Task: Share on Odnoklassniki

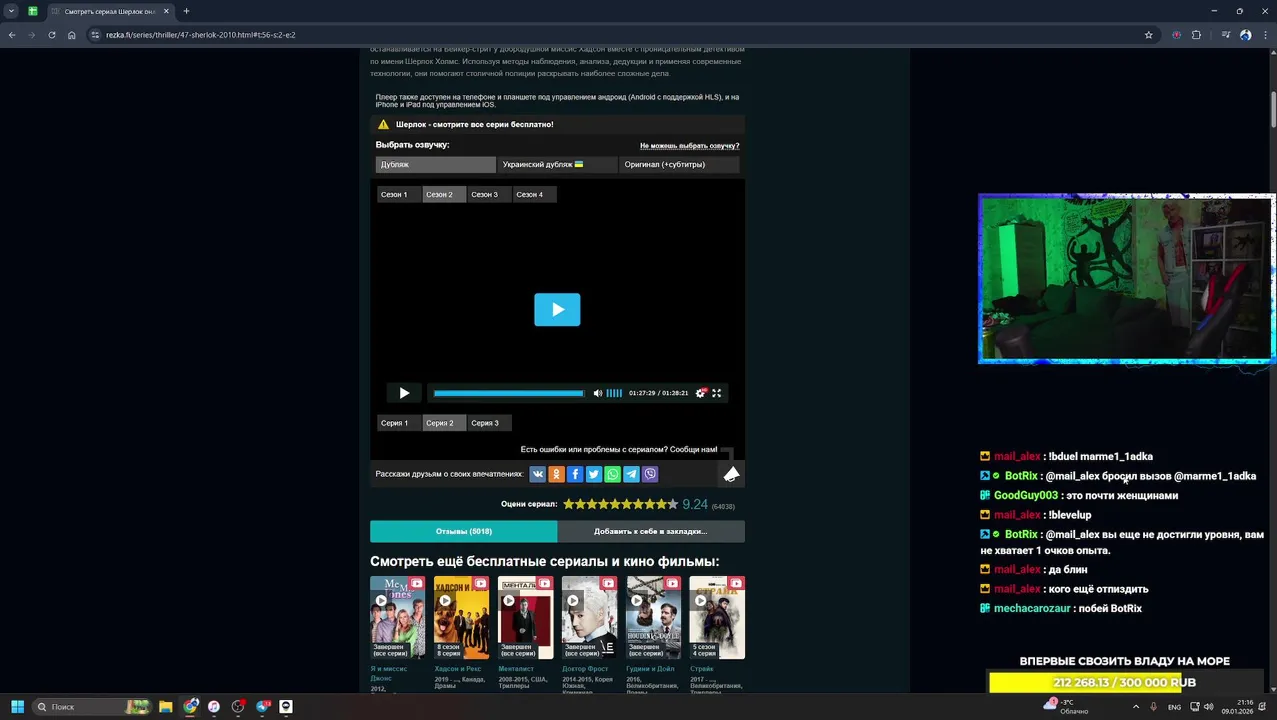Action: 556,474
